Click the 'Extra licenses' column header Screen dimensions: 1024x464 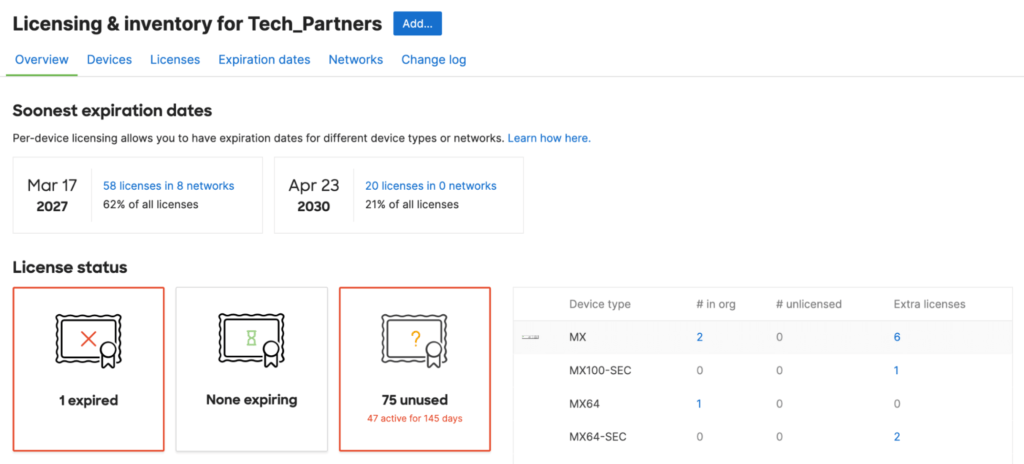click(x=929, y=304)
